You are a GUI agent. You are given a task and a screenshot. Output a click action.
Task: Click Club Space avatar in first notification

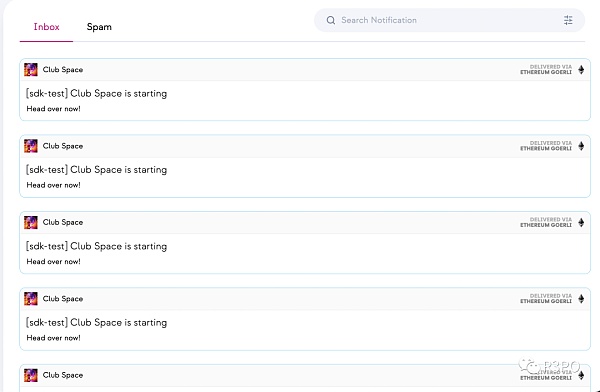(x=31, y=70)
